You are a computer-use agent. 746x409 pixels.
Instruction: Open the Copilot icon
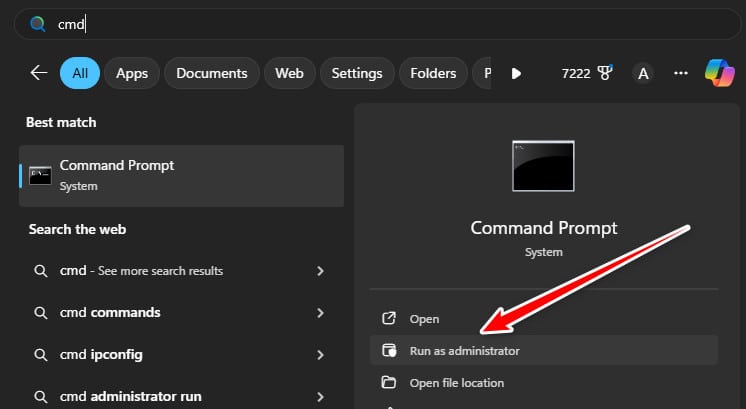point(720,73)
